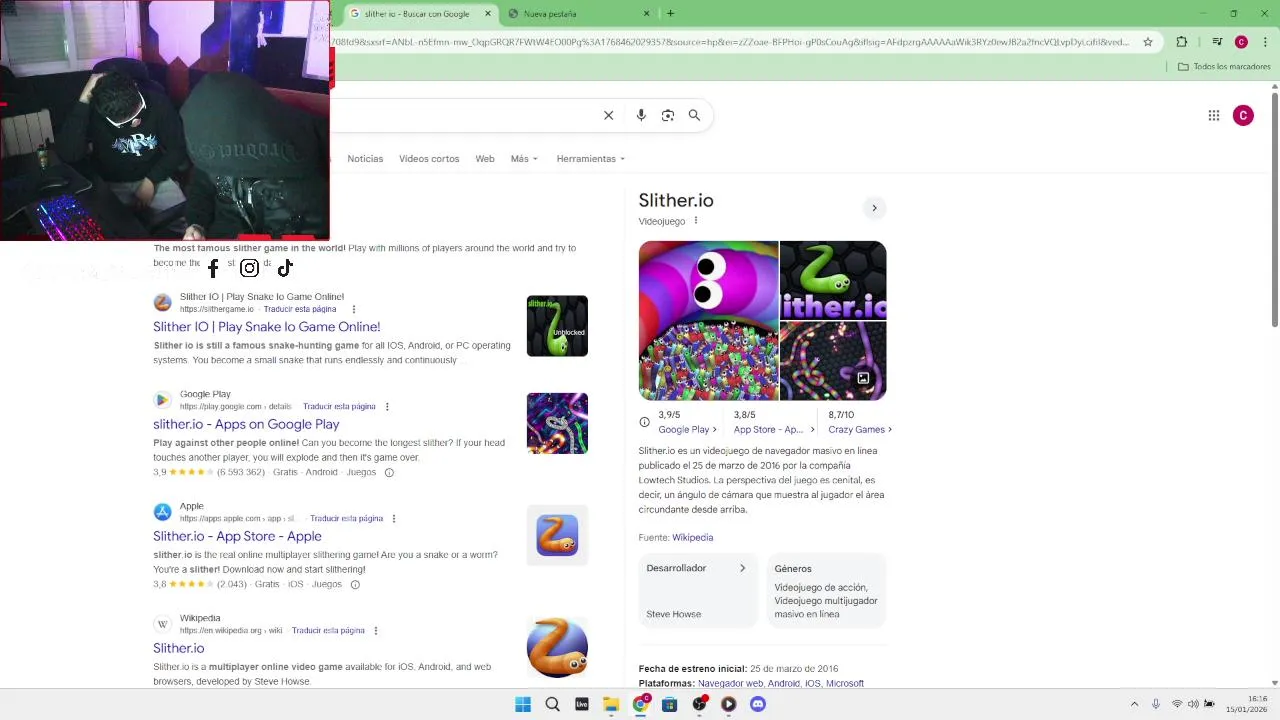This screenshot has height=720, width=1280.
Task: Open more options for Wikipedia result
Action: click(x=376, y=630)
